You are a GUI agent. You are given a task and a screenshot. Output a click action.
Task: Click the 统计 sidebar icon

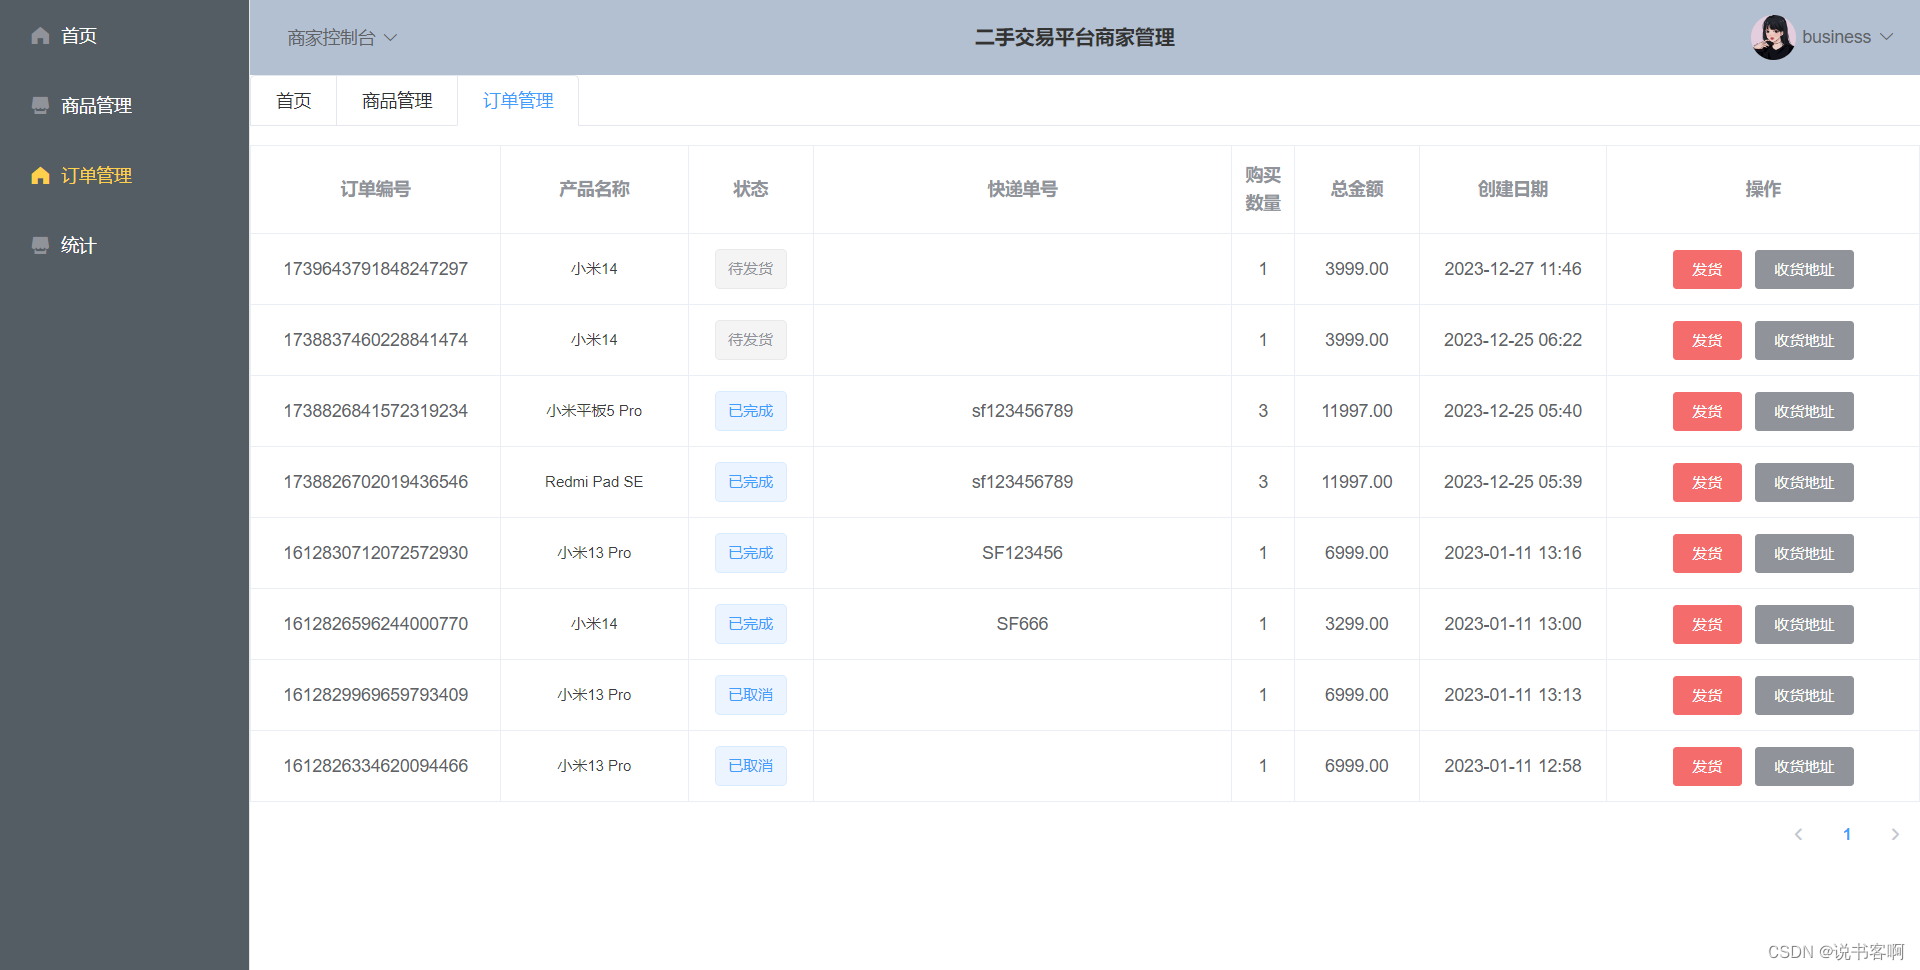pos(40,245)
